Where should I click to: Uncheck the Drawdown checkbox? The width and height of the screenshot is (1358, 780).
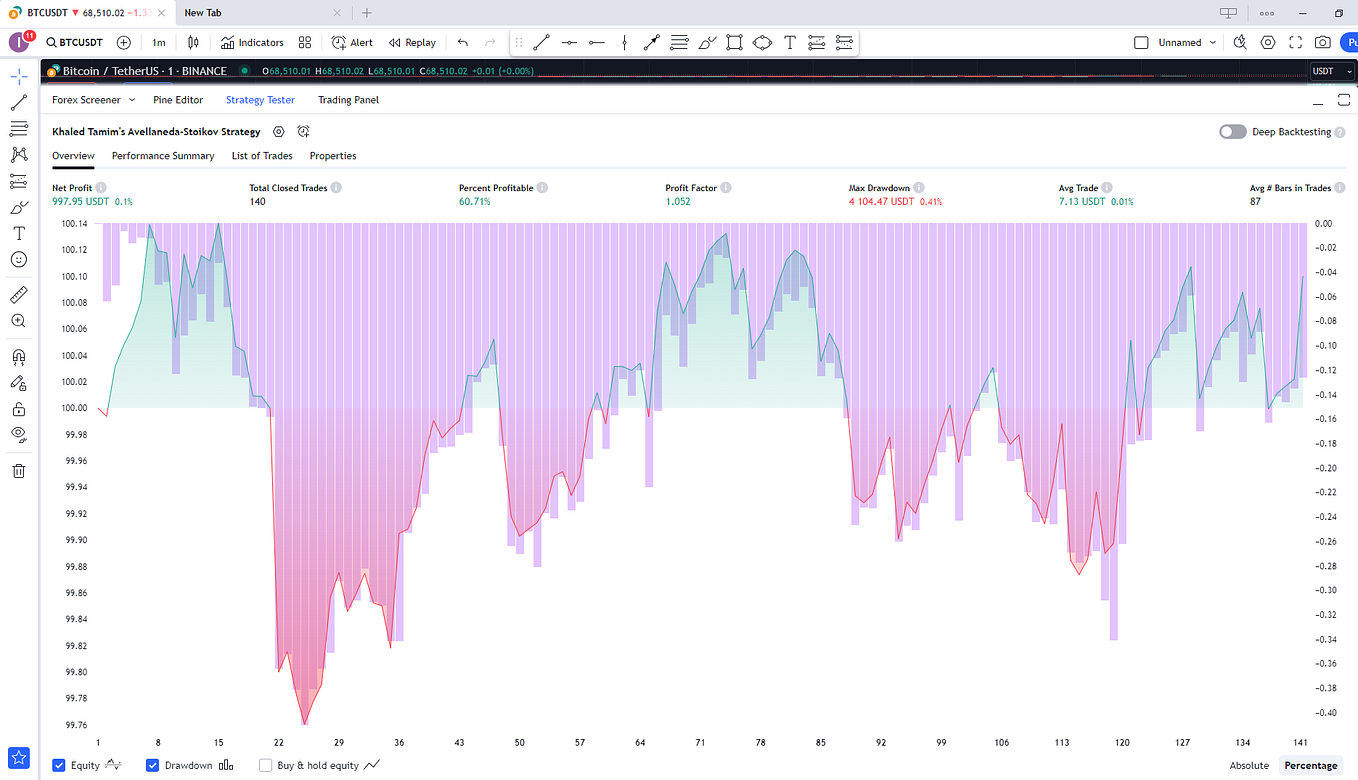[153, 765]
